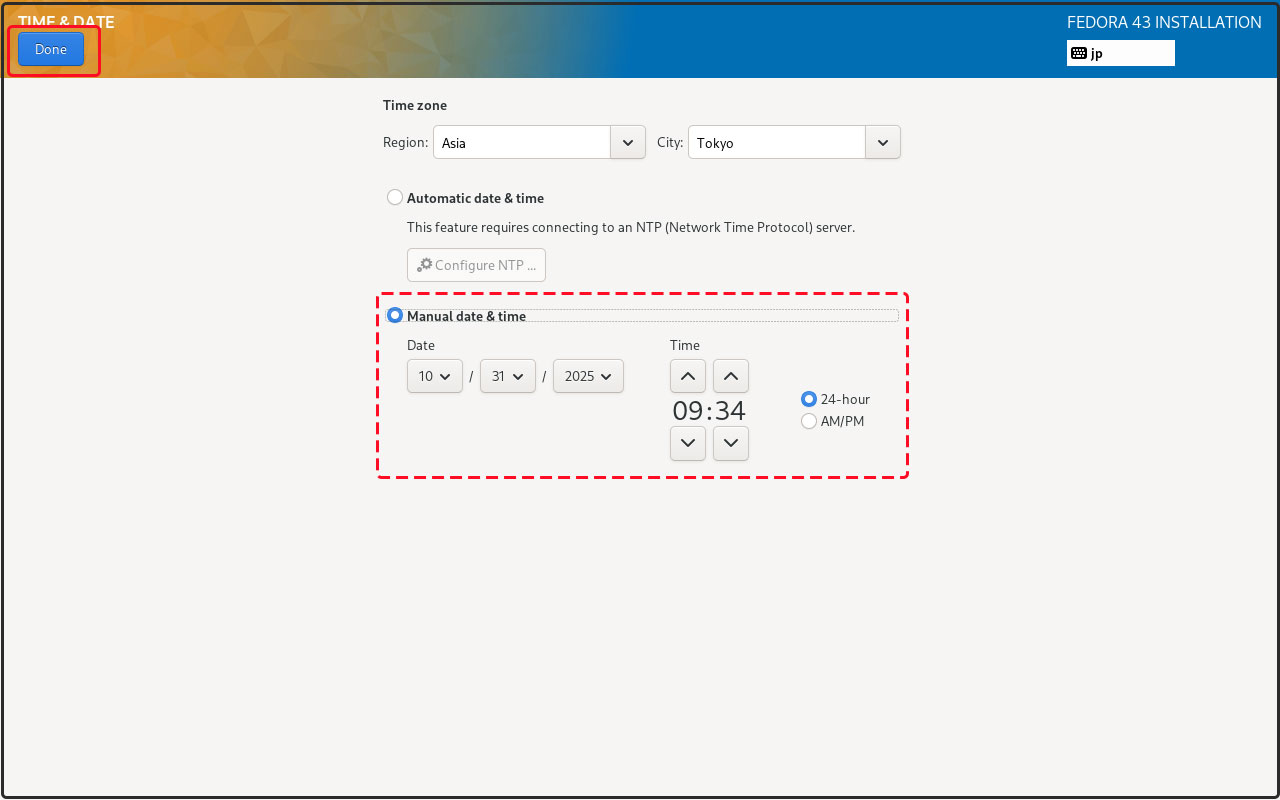Click the Asia region text field
Viewport: 1280px width, 800px height.
521,142
